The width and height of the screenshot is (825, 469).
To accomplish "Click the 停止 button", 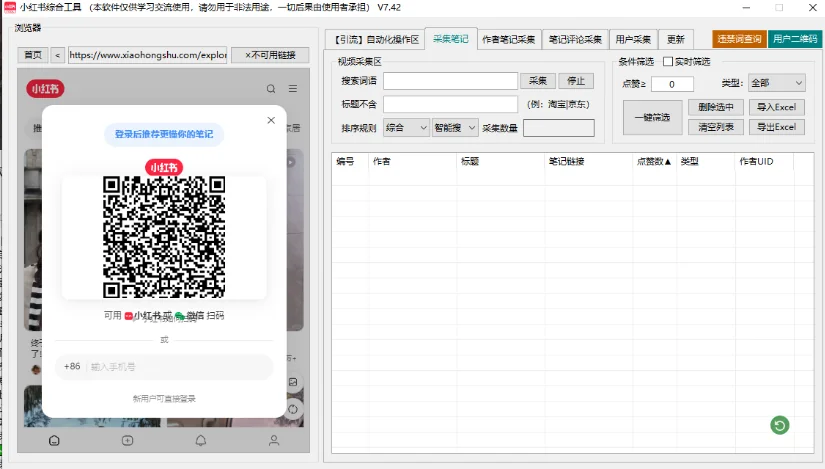I will 576,81.
